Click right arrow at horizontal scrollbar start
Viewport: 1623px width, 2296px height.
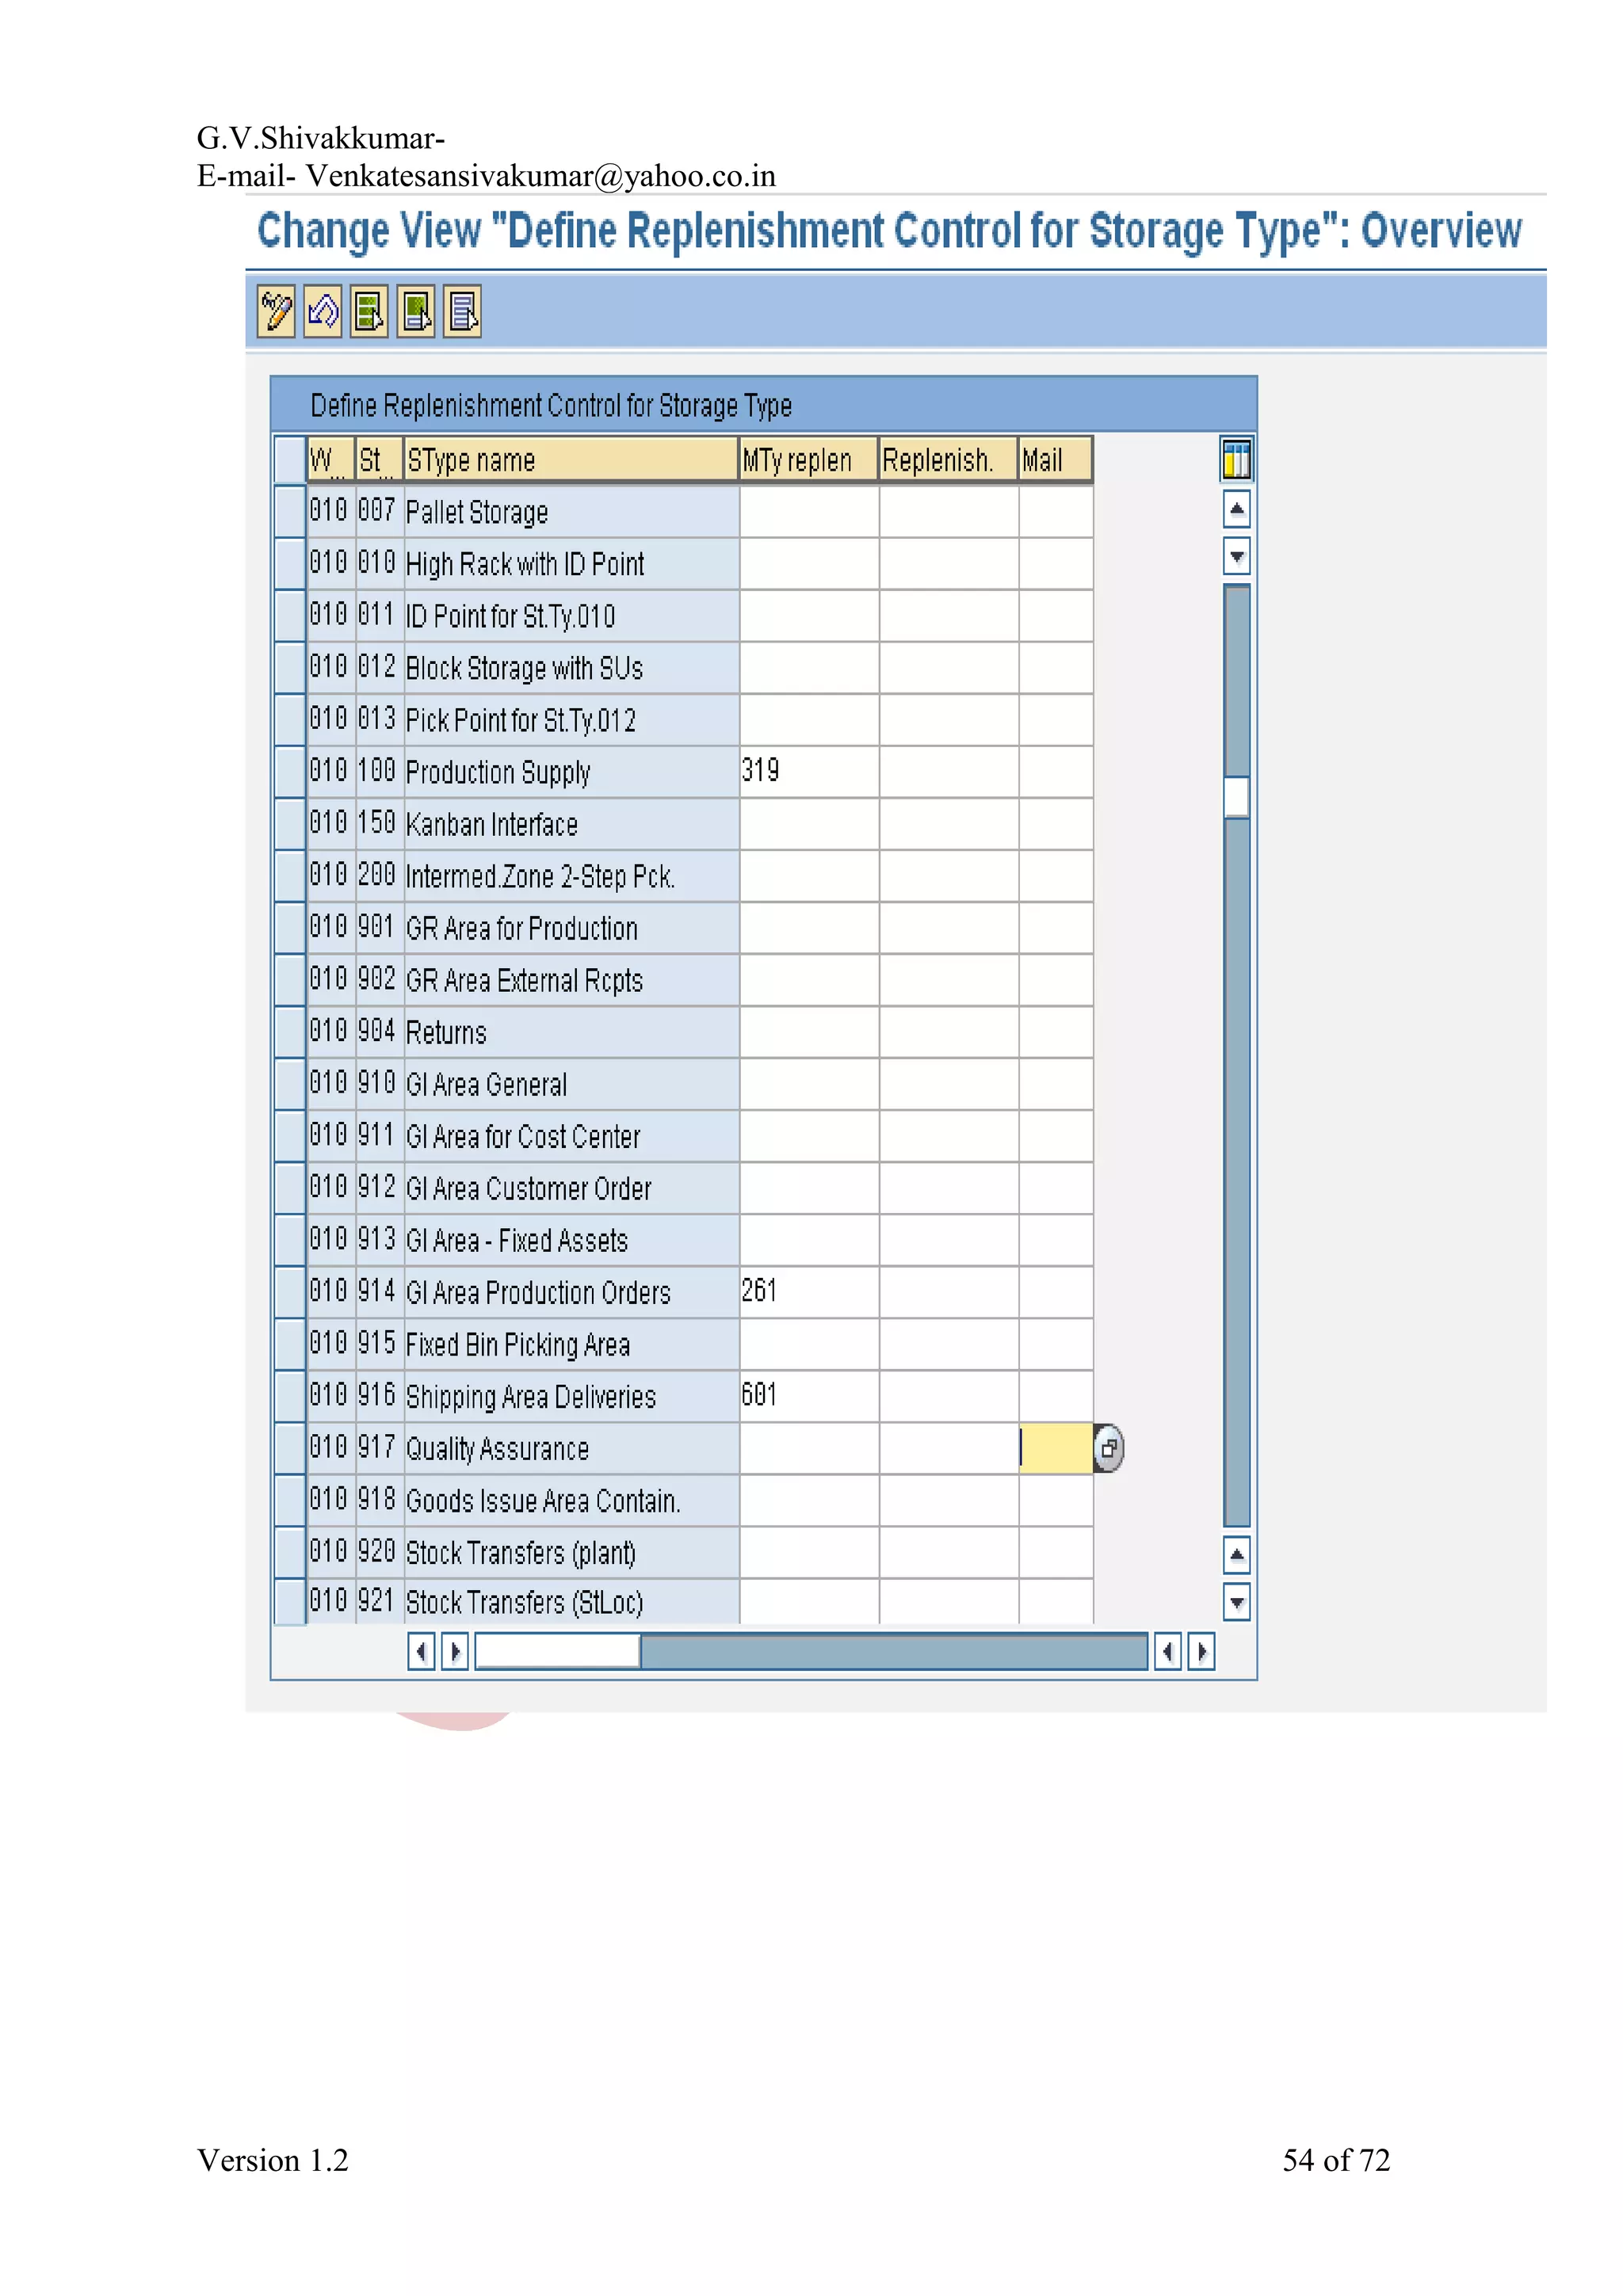coord(455,1651)
